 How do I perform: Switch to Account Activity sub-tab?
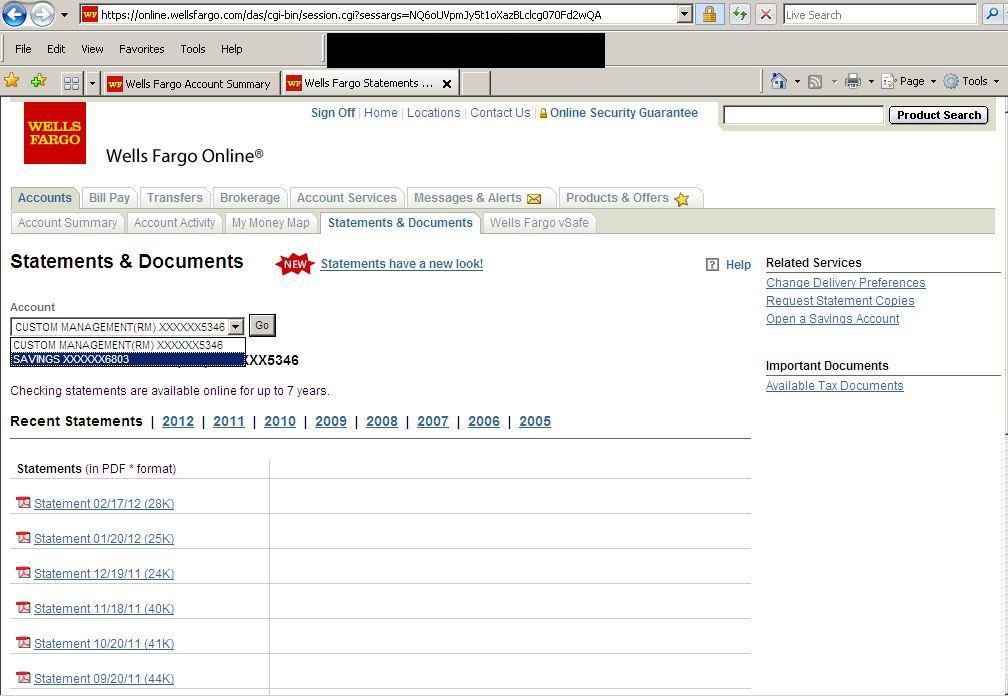174,223
